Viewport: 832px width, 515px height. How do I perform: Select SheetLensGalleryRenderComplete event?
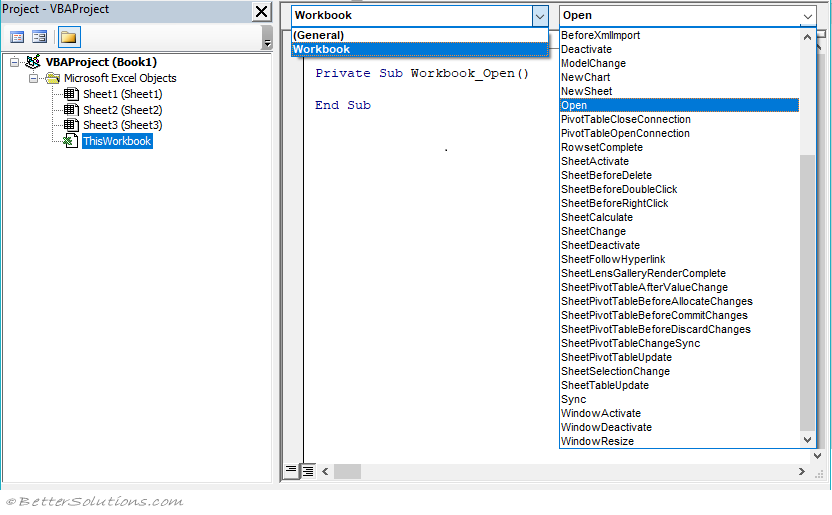[x=679, y=274]
